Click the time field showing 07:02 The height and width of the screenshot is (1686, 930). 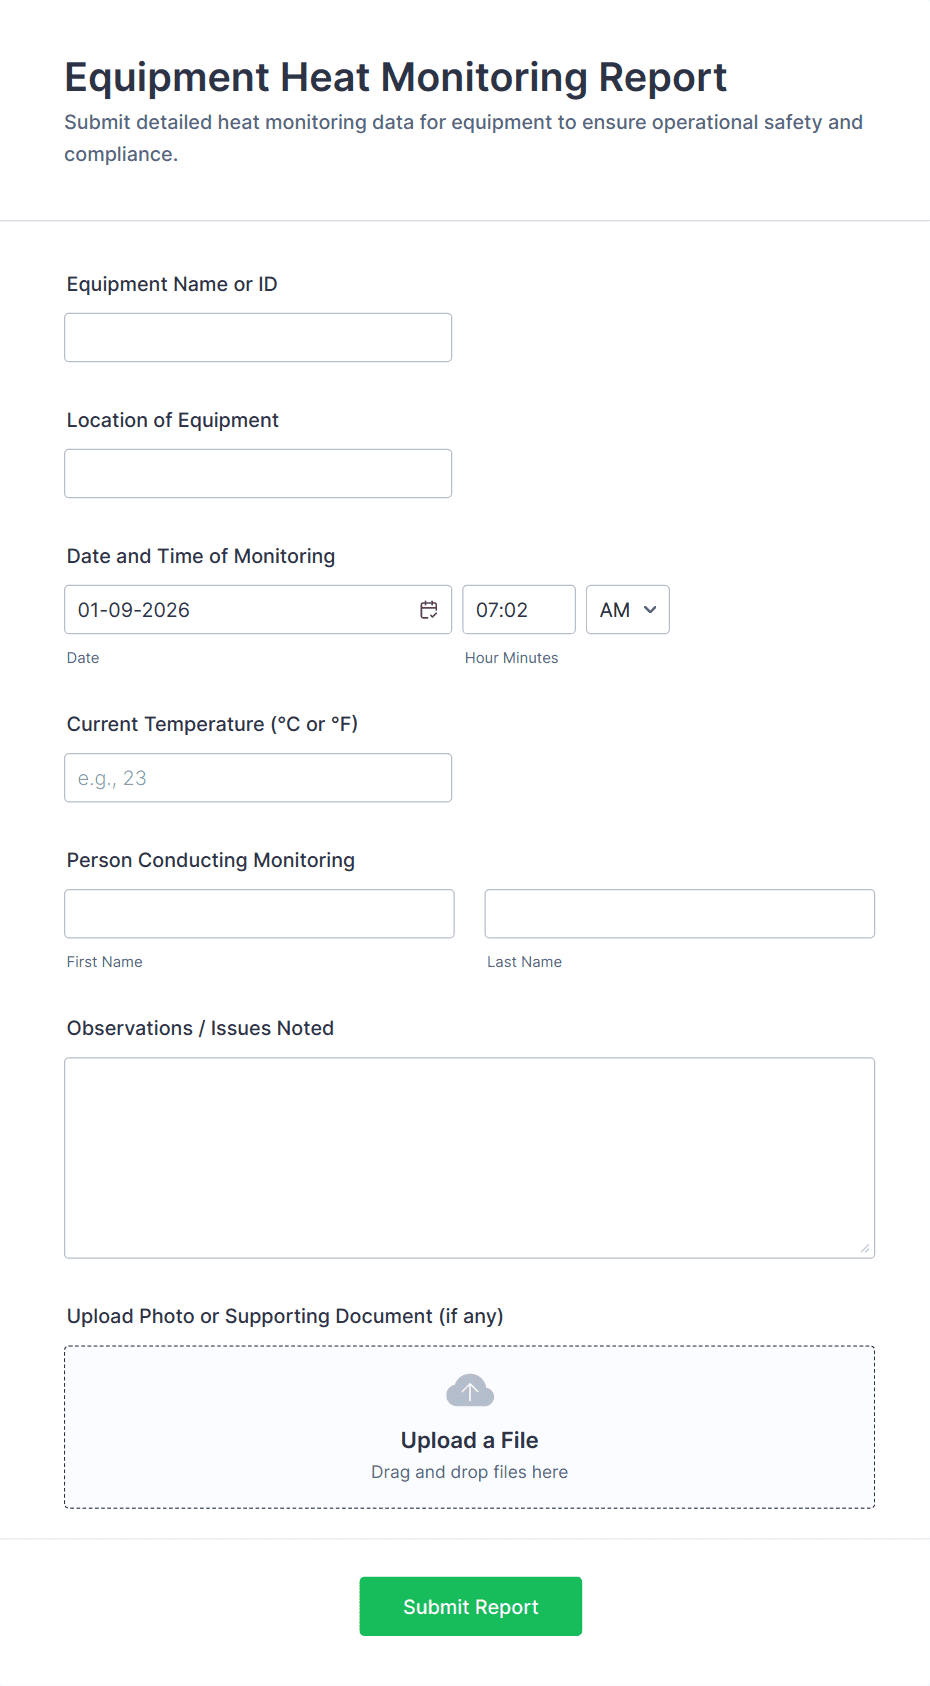518,609
